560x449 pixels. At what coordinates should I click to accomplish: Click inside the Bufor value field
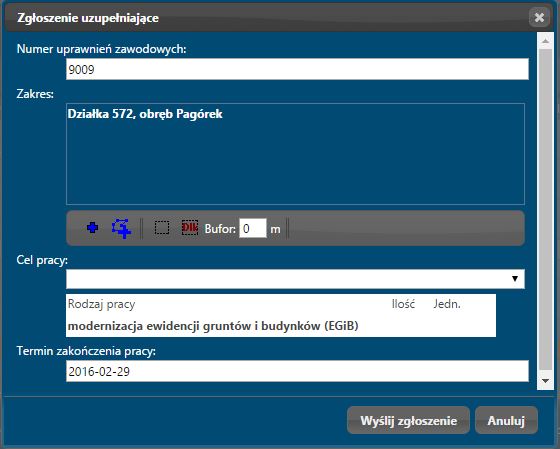click(252, 228)
